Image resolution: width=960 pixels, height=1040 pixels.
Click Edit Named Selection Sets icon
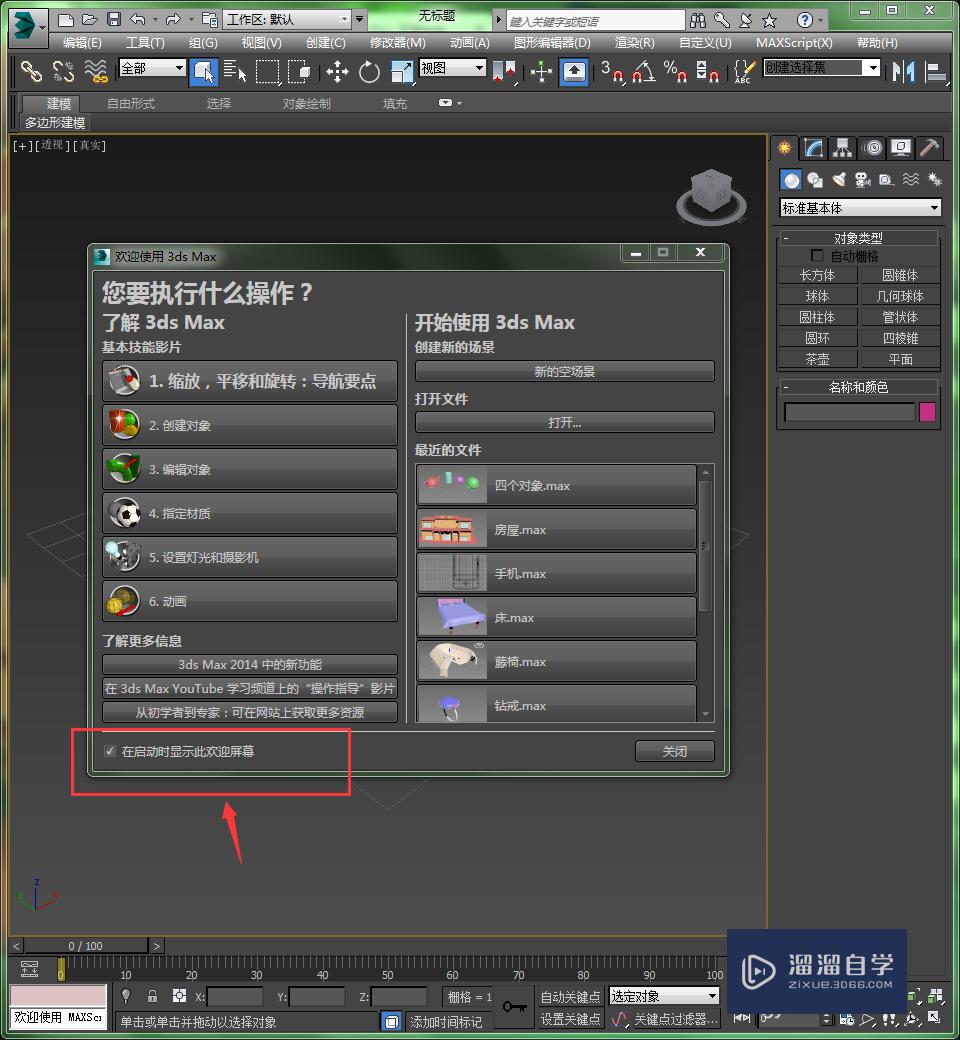[744, 72]
